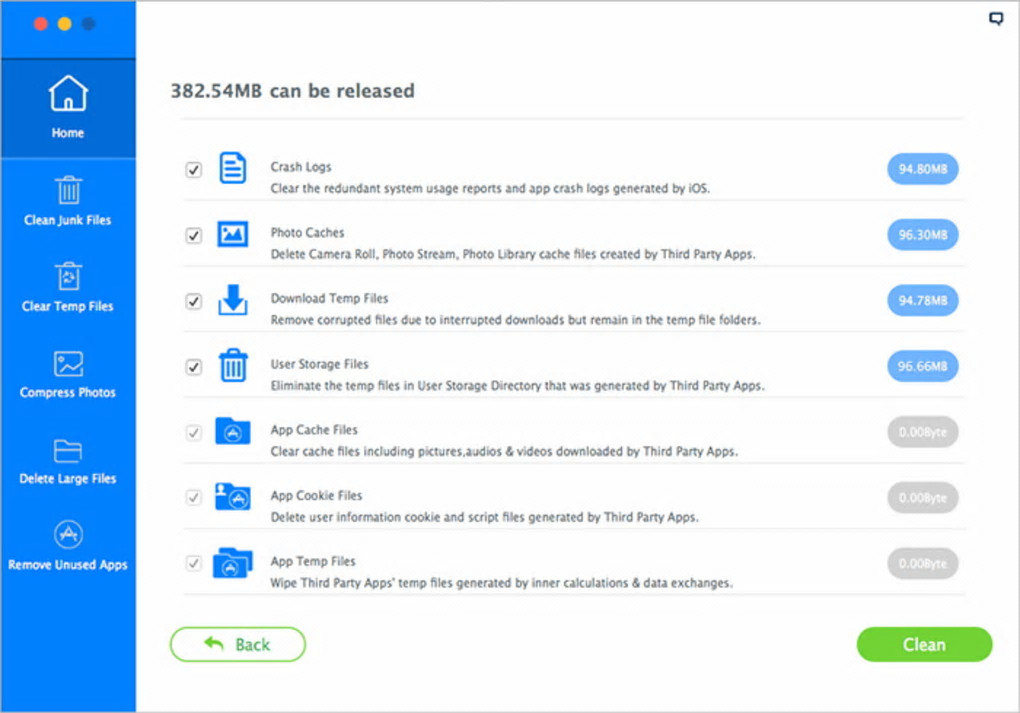Click the feedback chat icon

[995, 19]
